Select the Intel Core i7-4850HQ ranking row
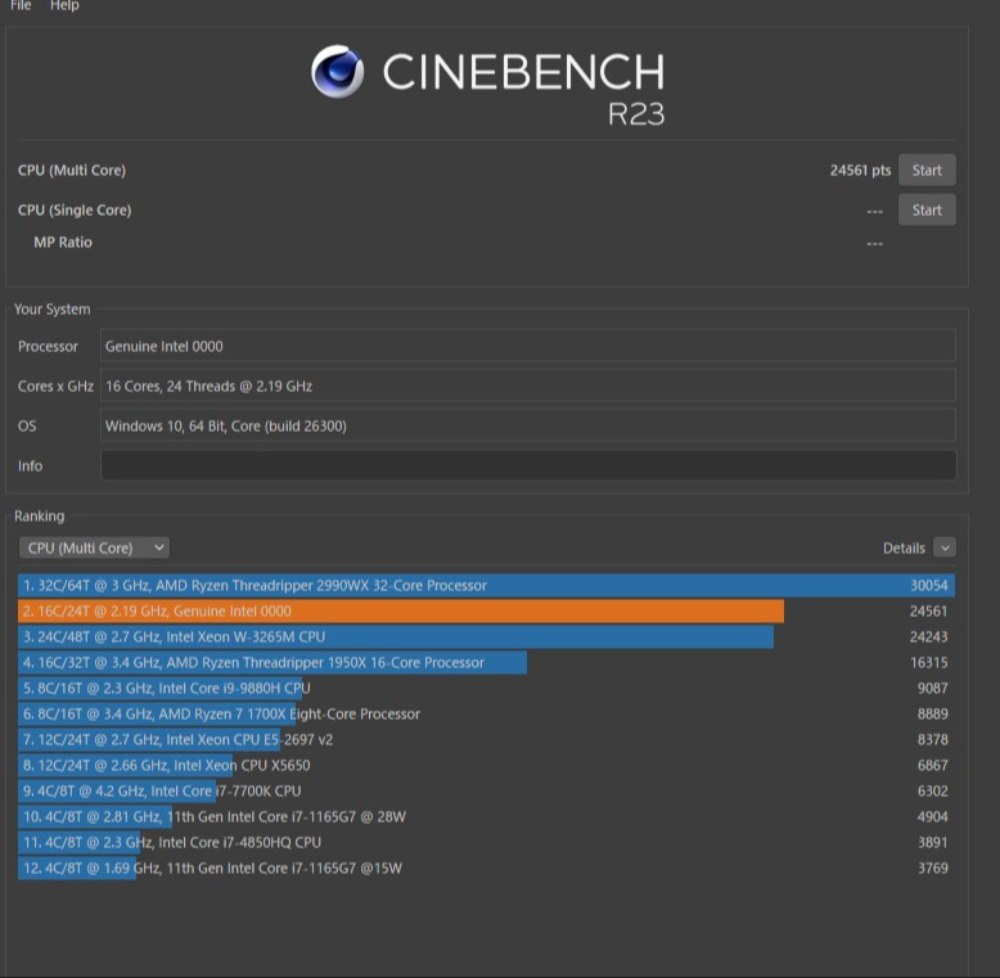The width and height of the screenshot is (1000, 978). (x=486, y=842)
